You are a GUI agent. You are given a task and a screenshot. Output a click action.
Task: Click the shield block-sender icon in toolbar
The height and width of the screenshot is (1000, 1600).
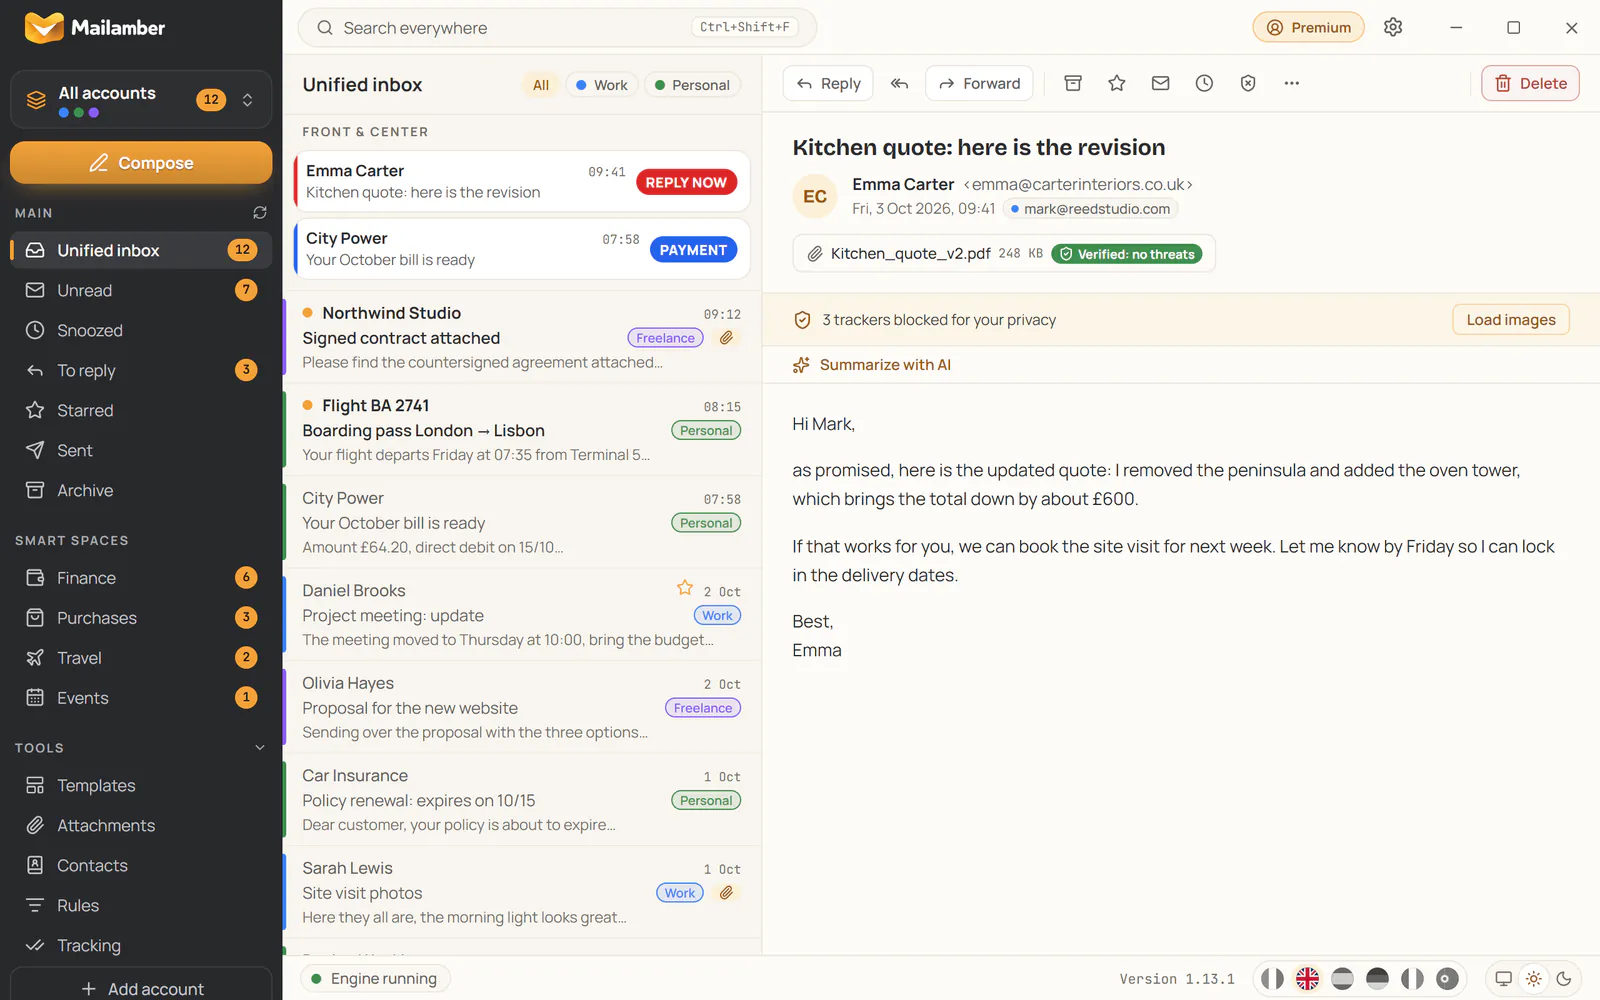[1248, 84]
